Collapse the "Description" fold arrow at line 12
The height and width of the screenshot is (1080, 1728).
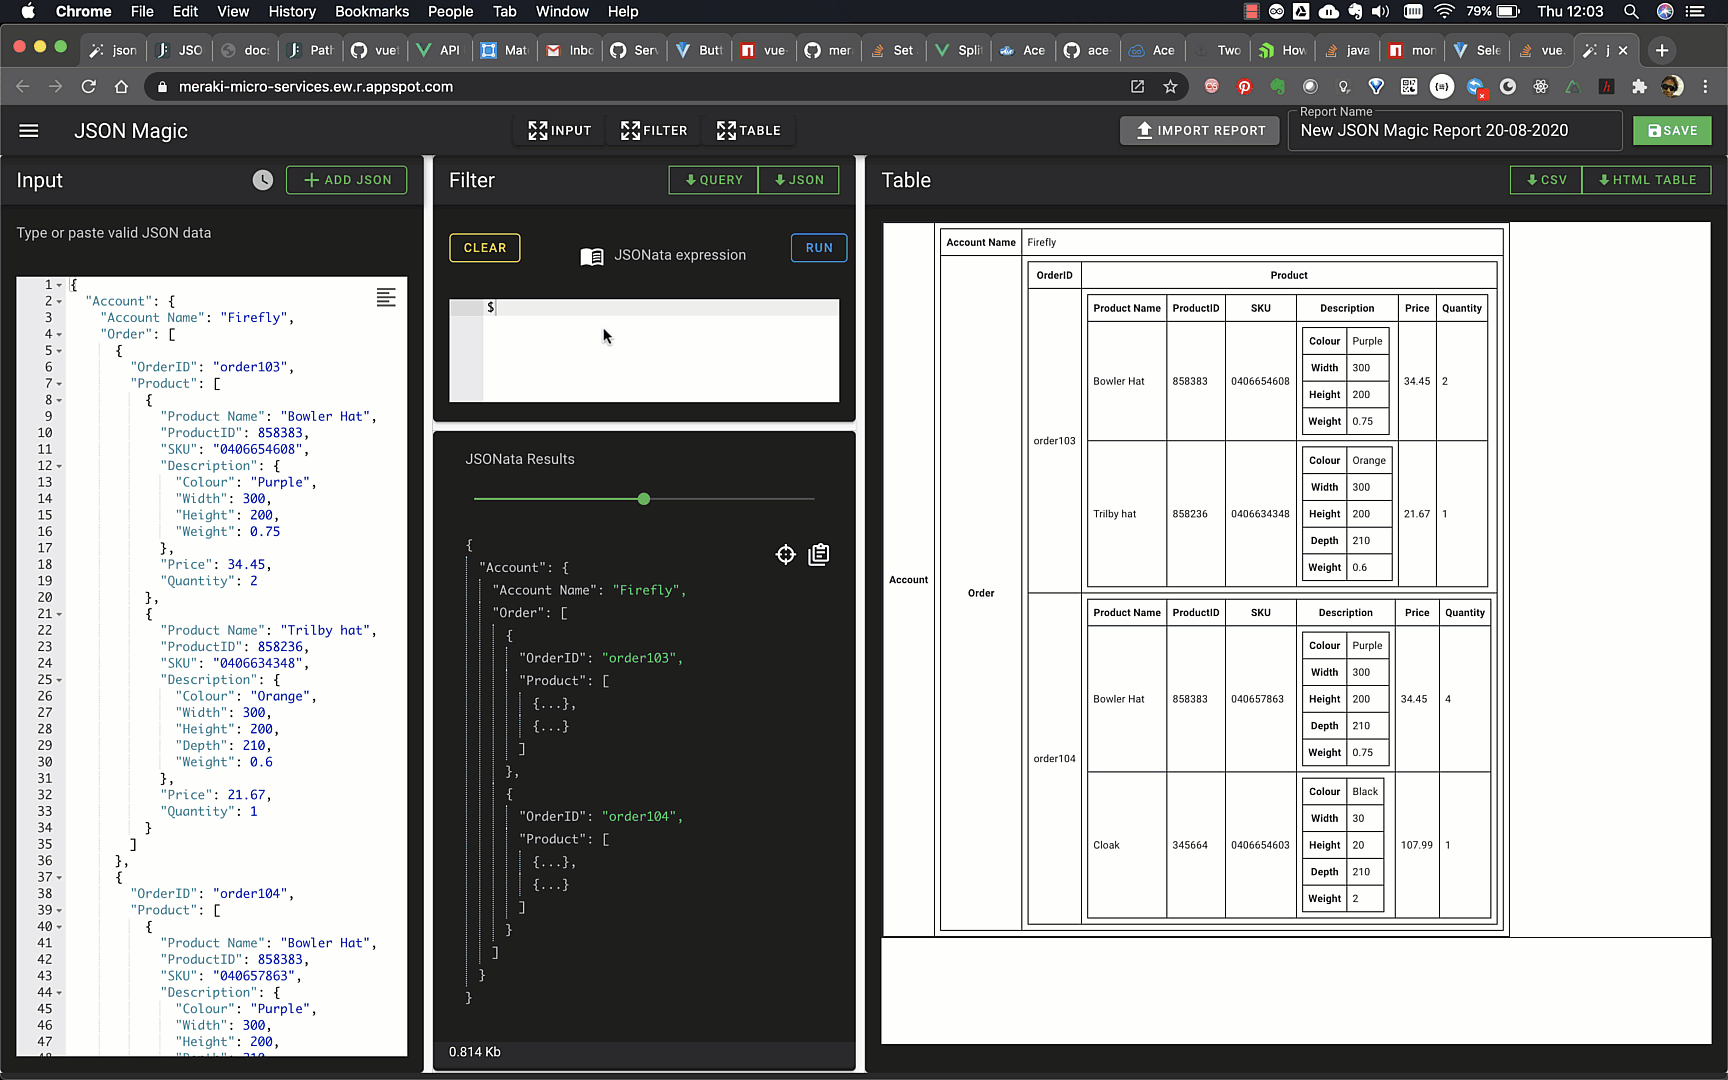(60, 466)
